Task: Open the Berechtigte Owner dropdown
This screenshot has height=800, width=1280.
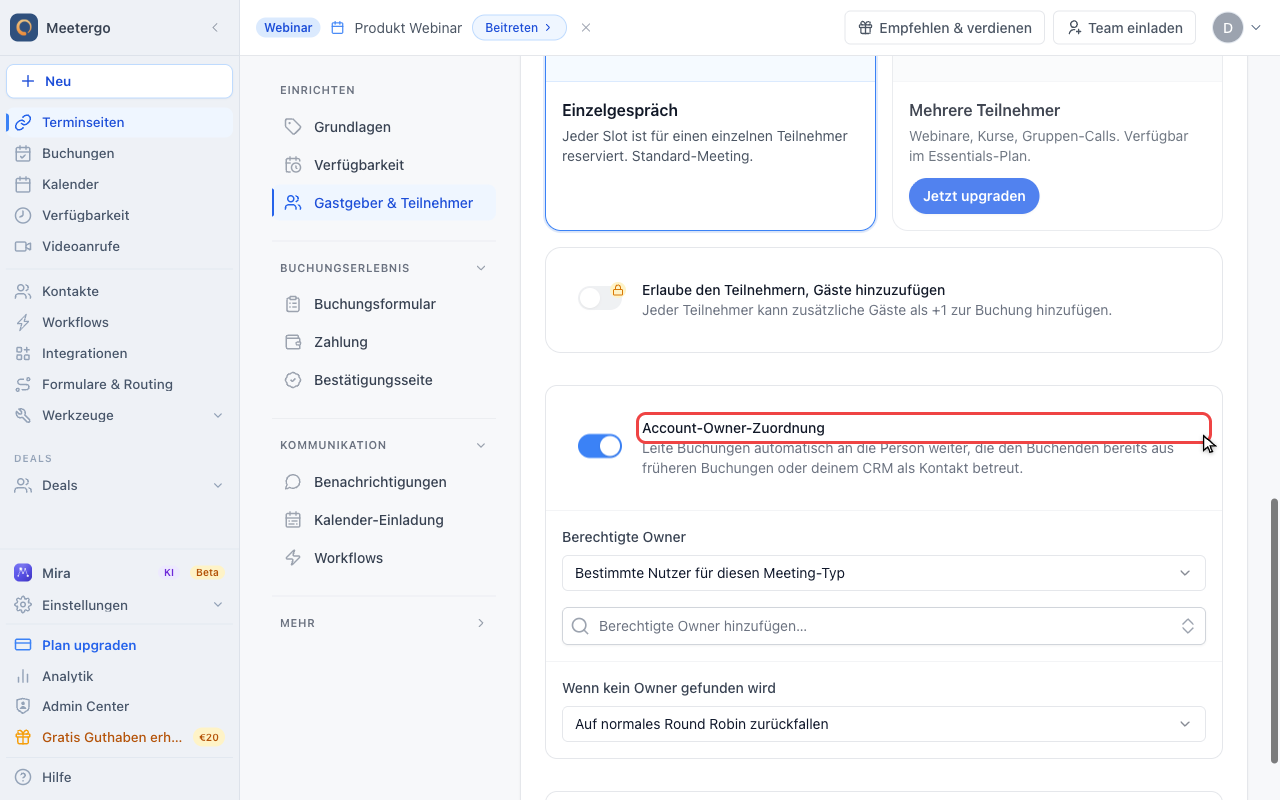Action: (x=884, y=573)
